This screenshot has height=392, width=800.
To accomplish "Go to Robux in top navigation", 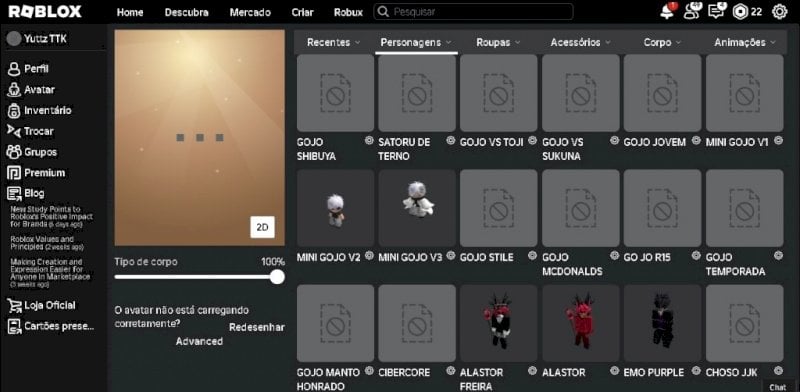I will click(348, 12).
